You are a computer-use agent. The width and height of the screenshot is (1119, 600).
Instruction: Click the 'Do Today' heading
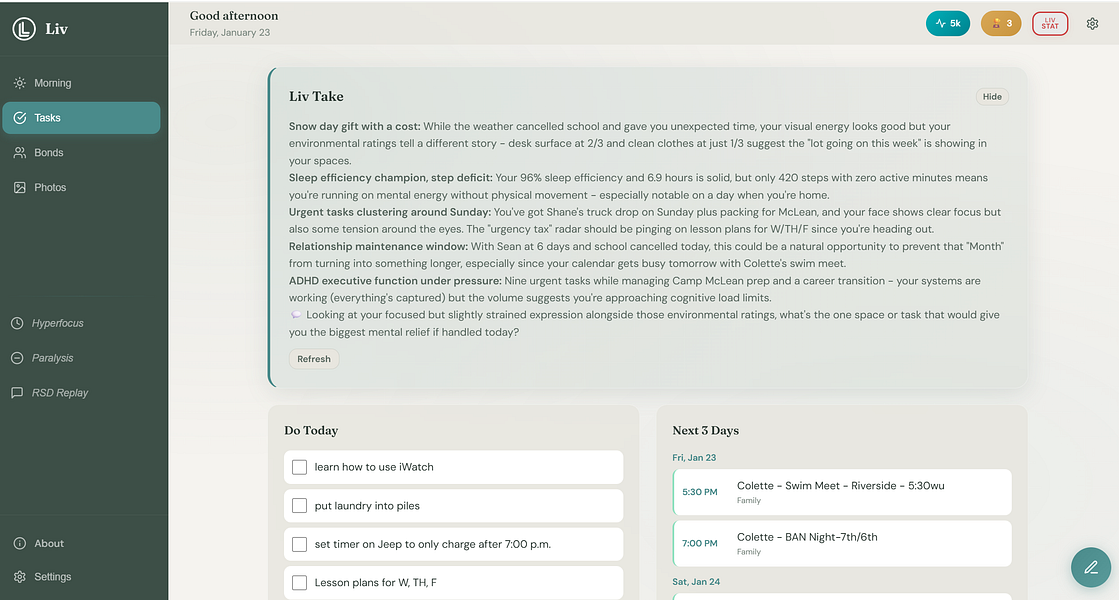(x=311, y=430)
